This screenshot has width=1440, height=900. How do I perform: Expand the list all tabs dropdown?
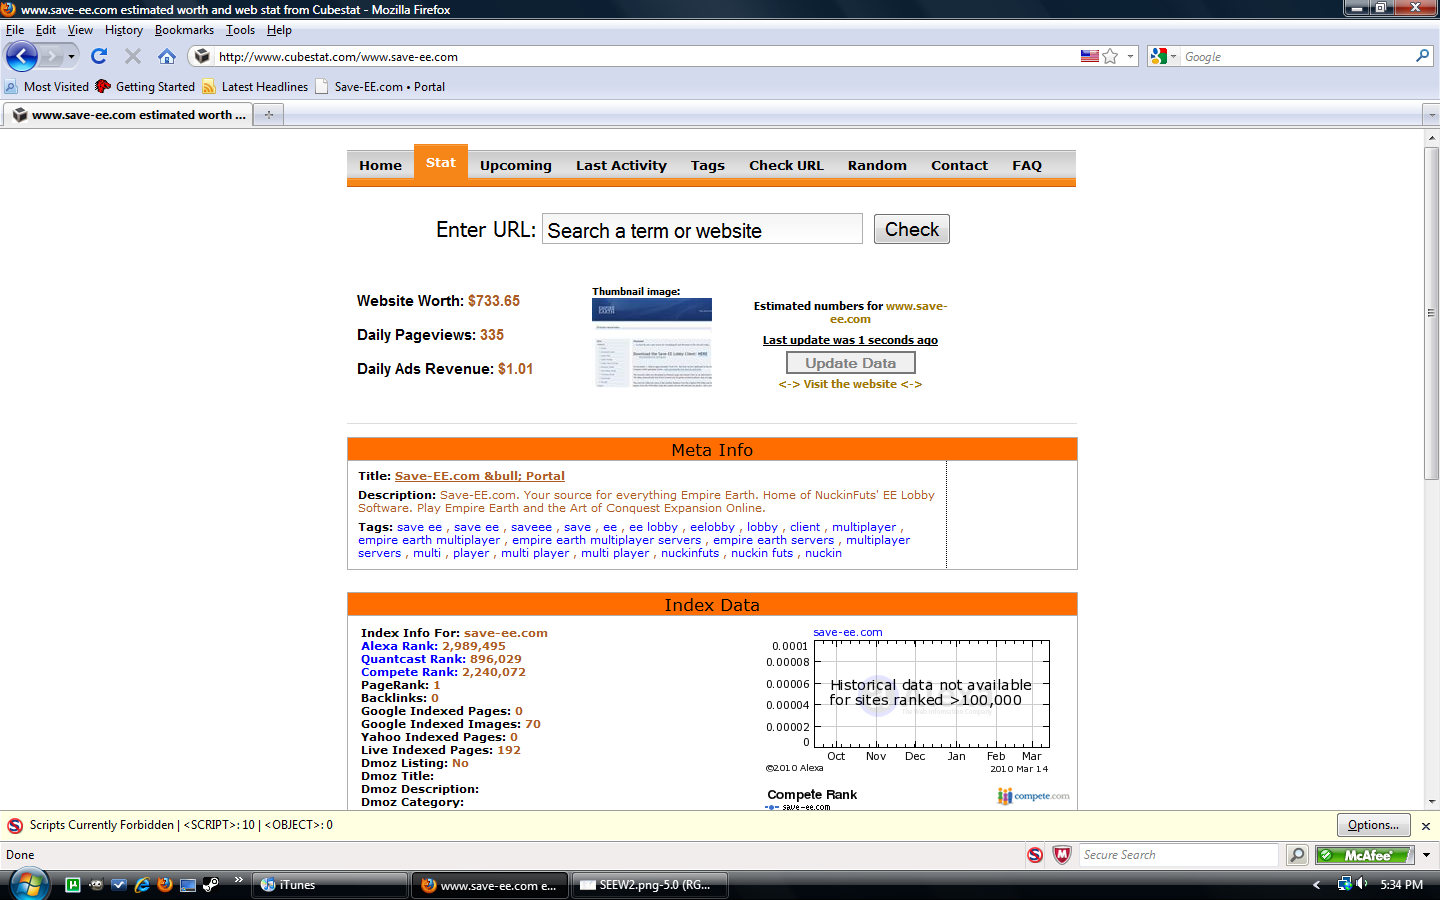click(x=1431, y=115)
